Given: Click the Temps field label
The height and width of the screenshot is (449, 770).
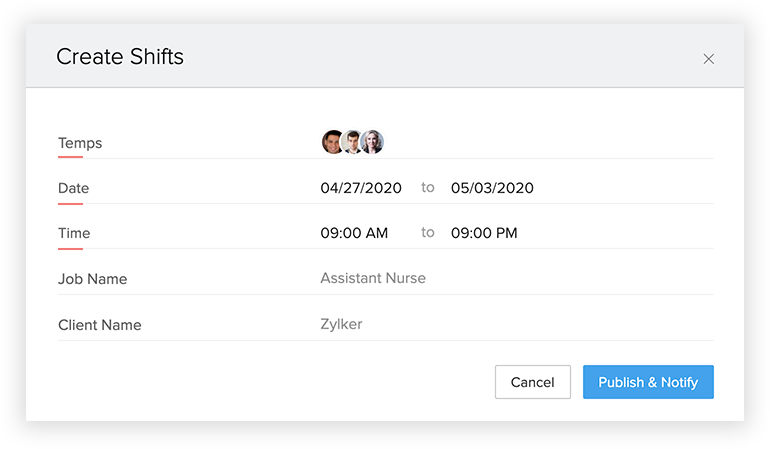Looking at the screenshot, I should tap(80, 143).
